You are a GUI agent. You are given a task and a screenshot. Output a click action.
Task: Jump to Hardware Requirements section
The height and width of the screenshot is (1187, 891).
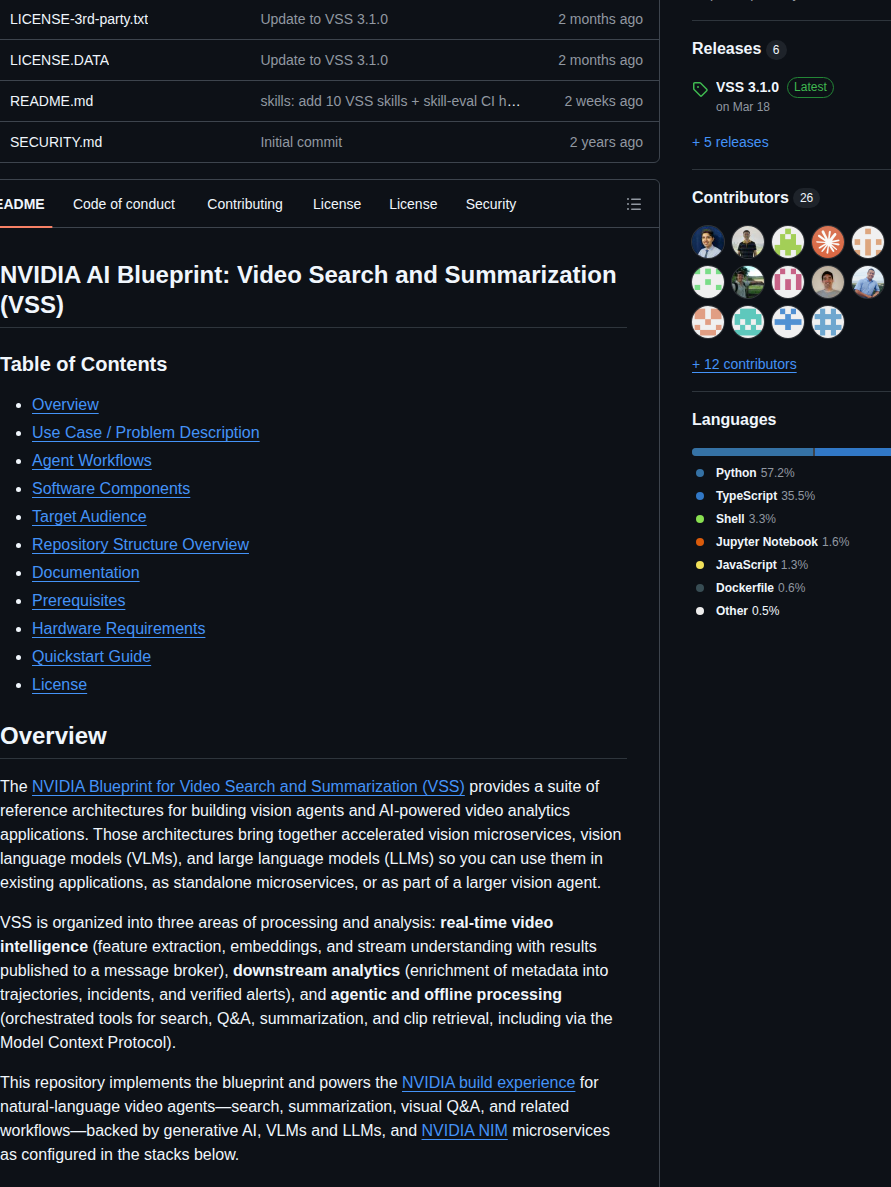118,629
